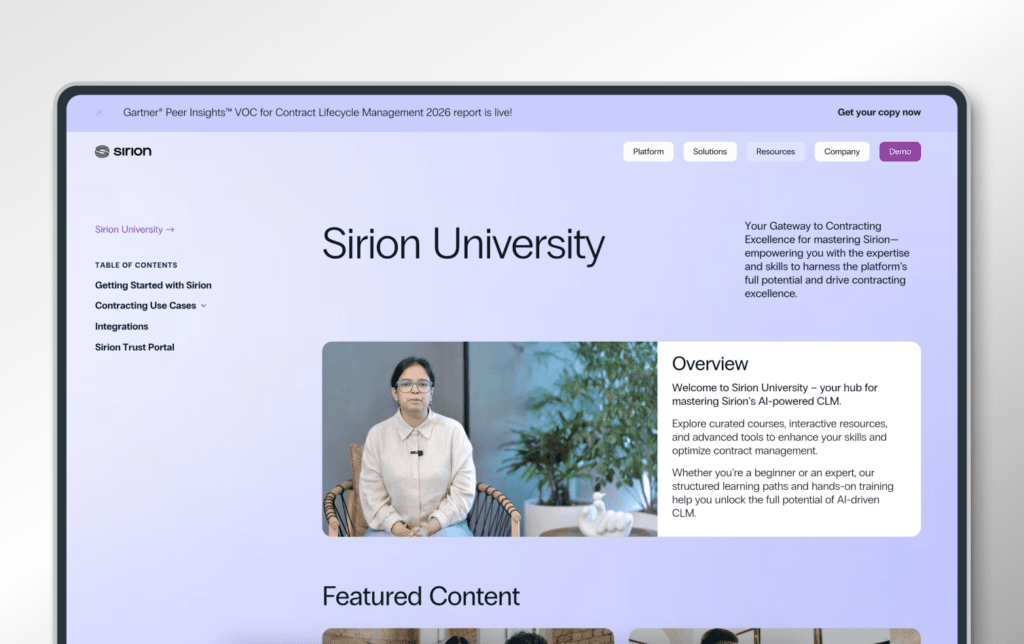
Task: Click the Featured Content heading
Action: (421, 596)
